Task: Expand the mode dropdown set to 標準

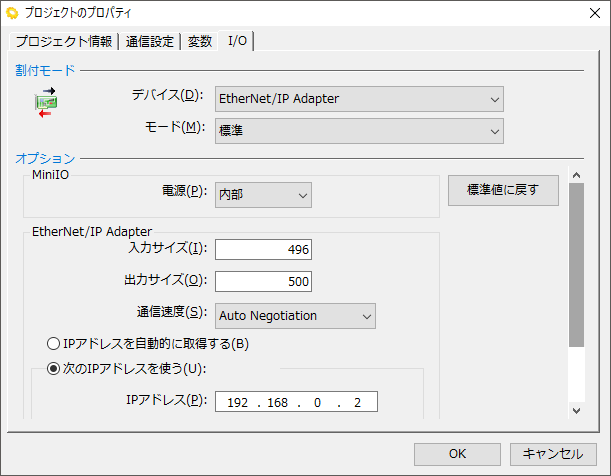Action: click(x=359, y=129)
